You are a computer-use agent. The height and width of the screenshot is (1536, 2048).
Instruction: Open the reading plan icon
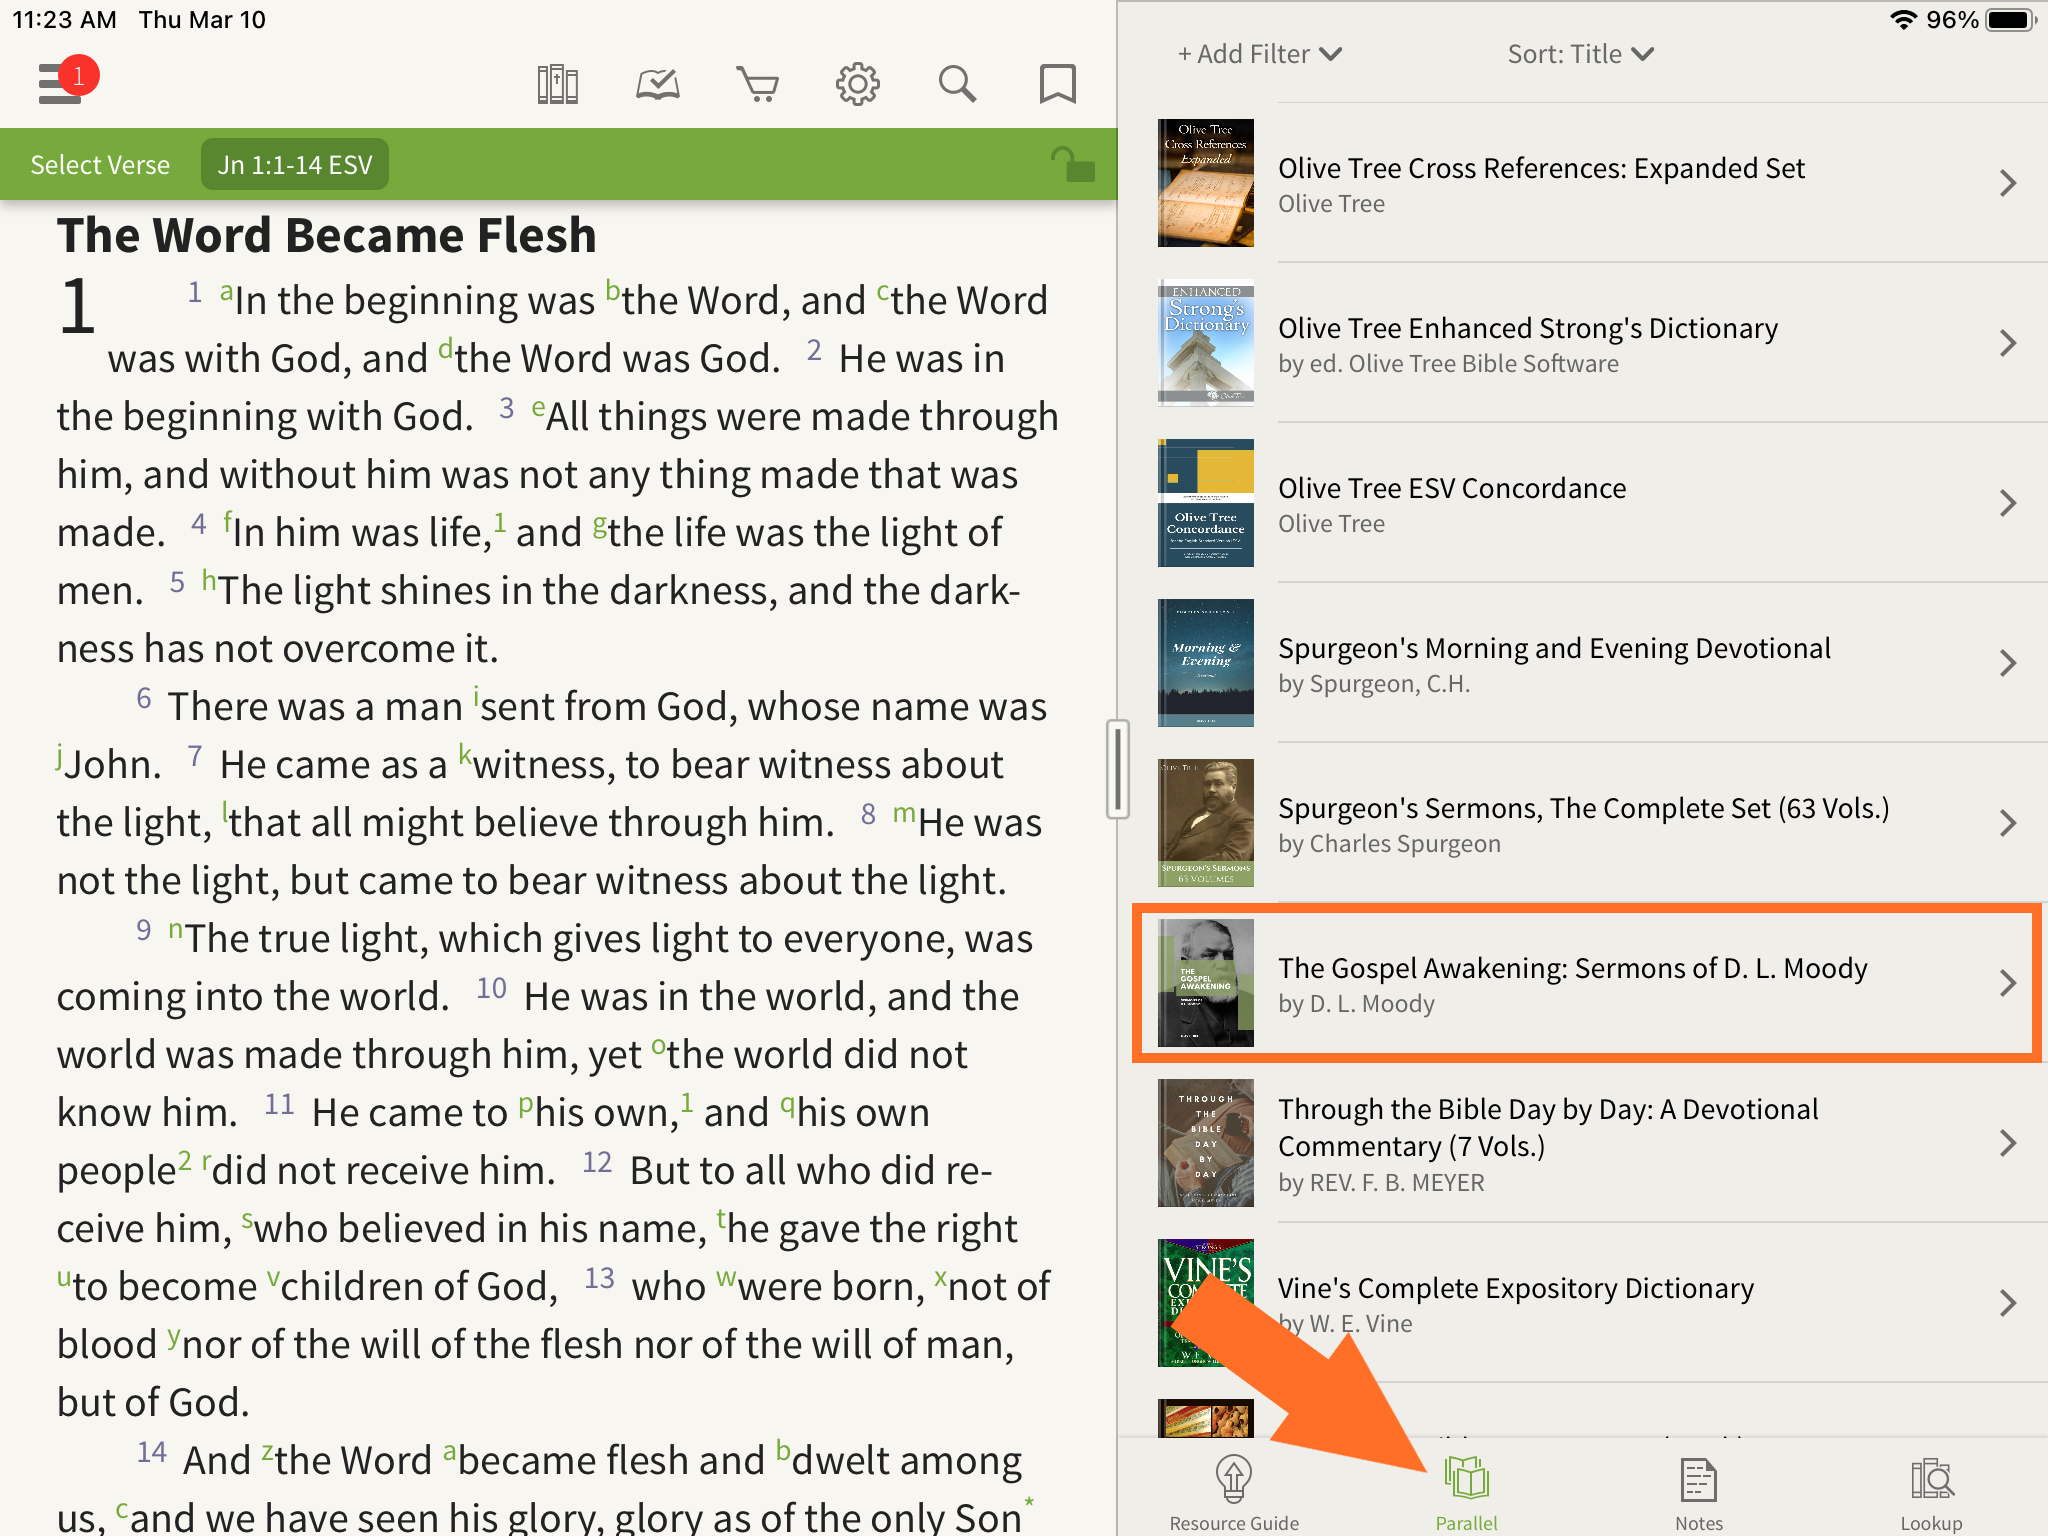[658, 84]
